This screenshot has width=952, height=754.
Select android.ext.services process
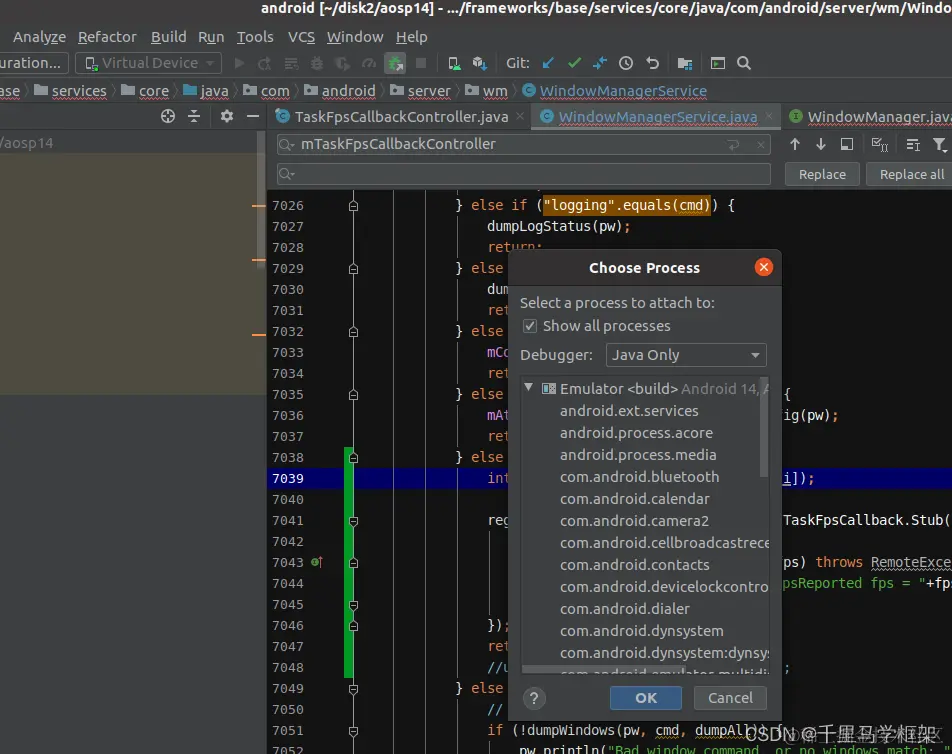coord(629,411)
